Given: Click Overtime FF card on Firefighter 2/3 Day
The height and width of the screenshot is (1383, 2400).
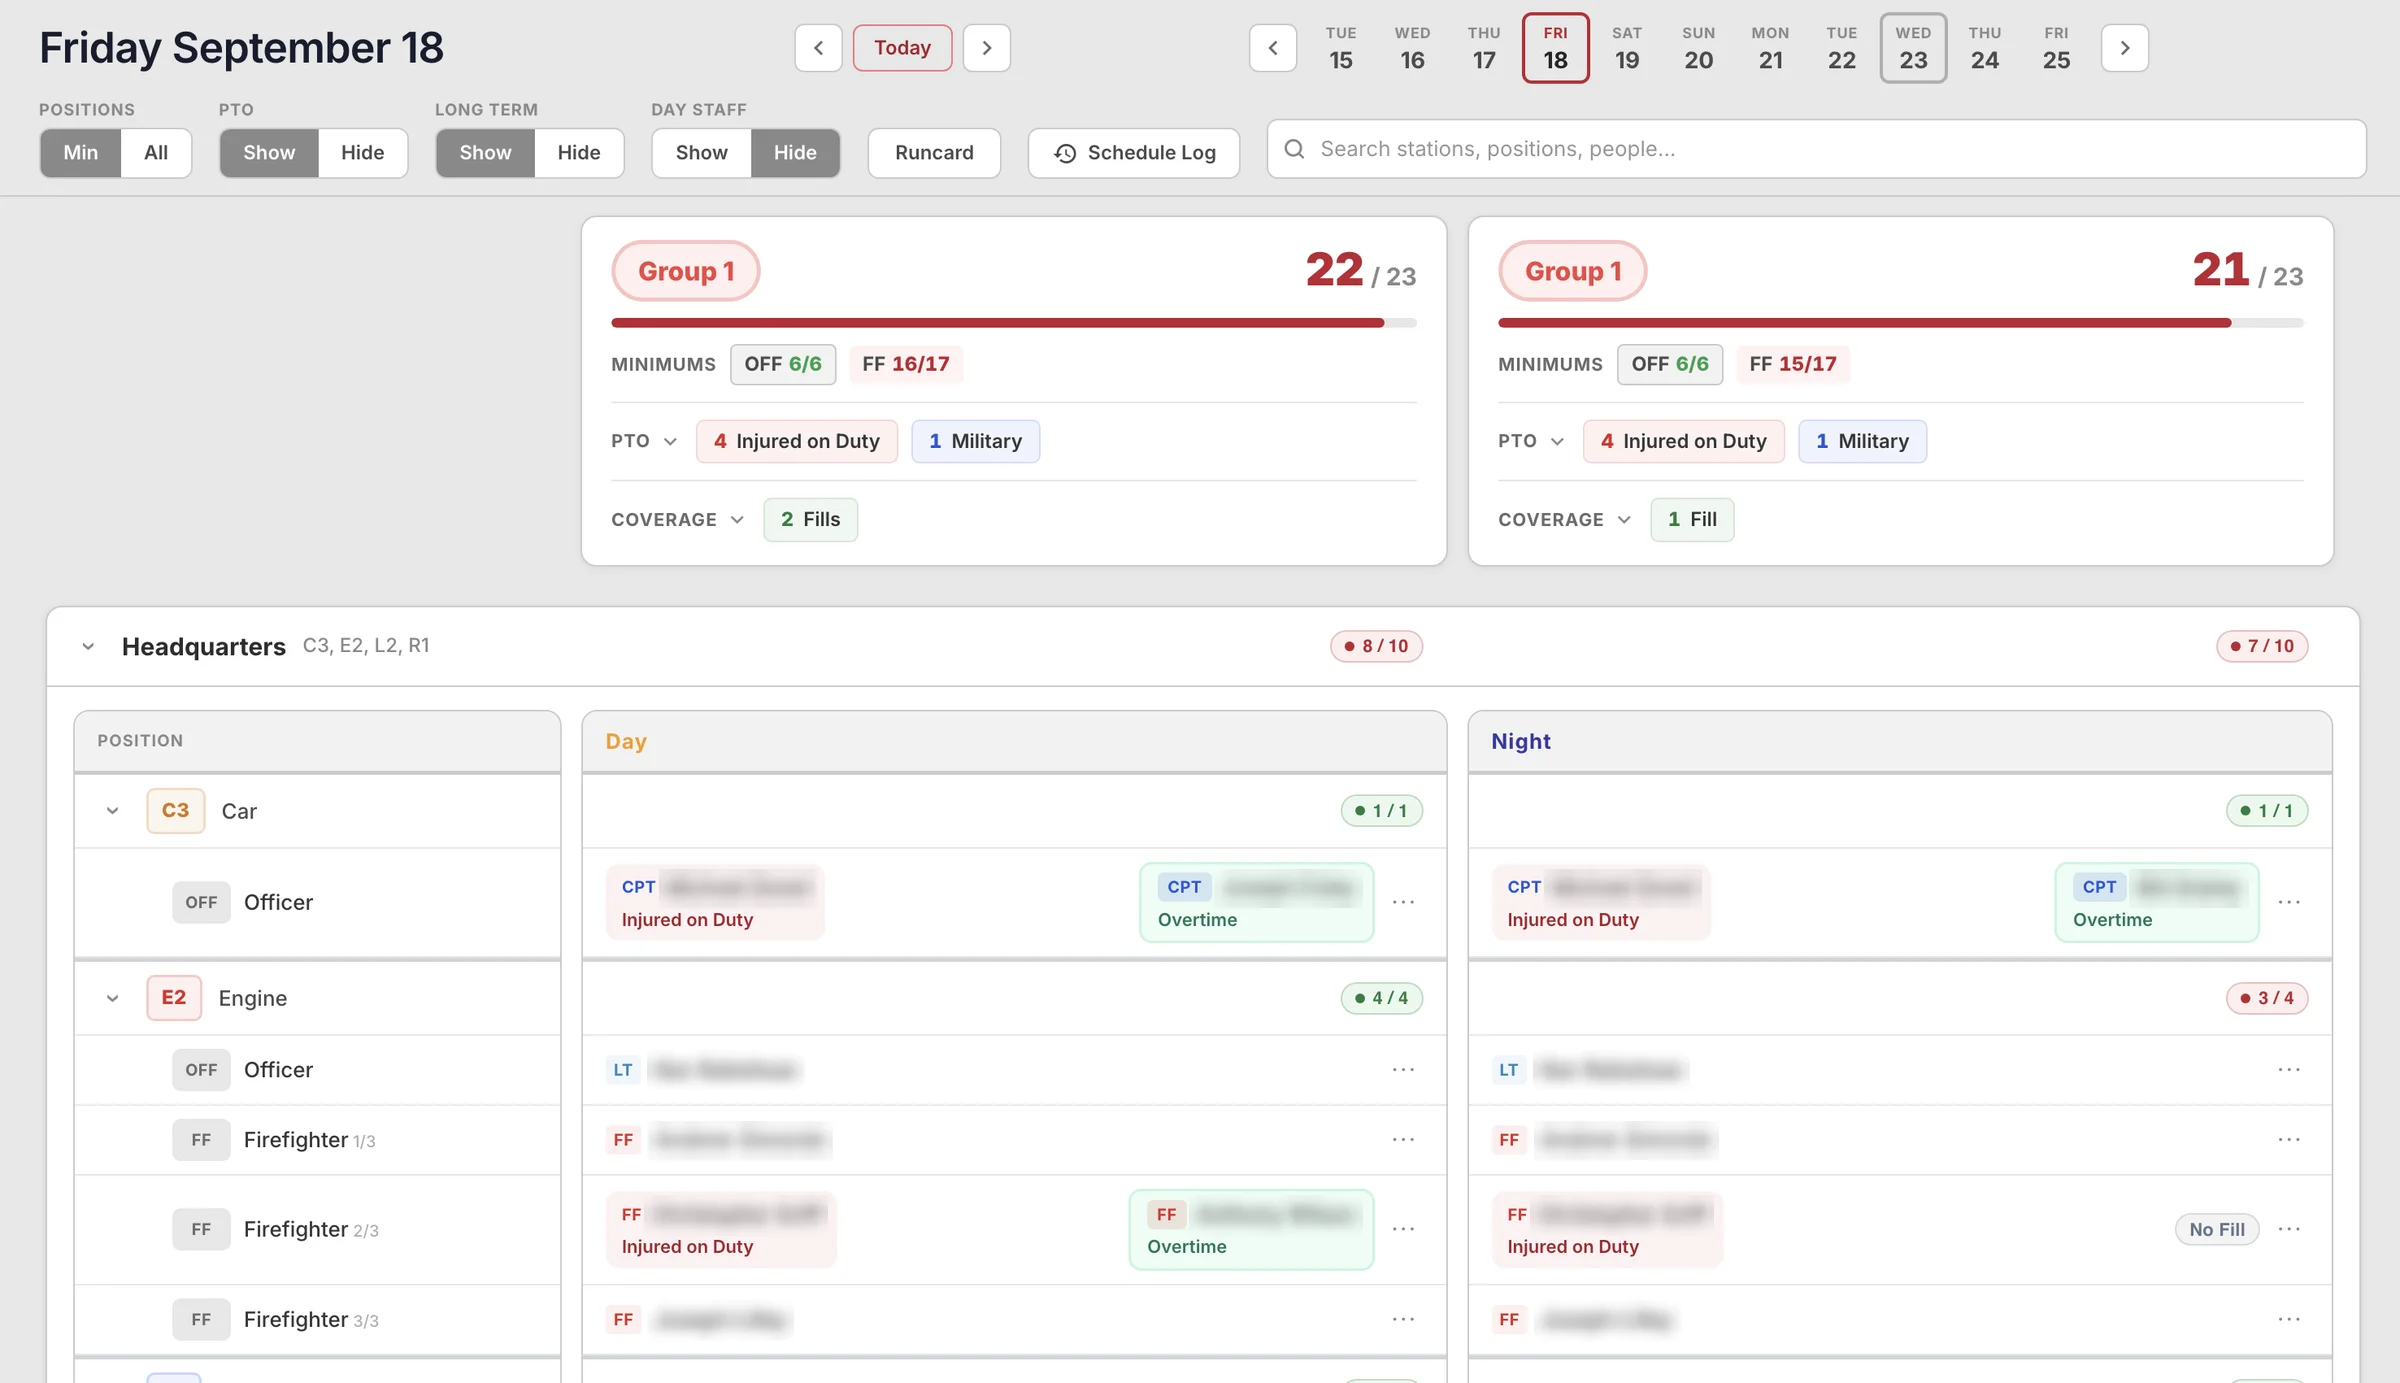Looking at the screenshot, I should click(x=1251, y=1229).
